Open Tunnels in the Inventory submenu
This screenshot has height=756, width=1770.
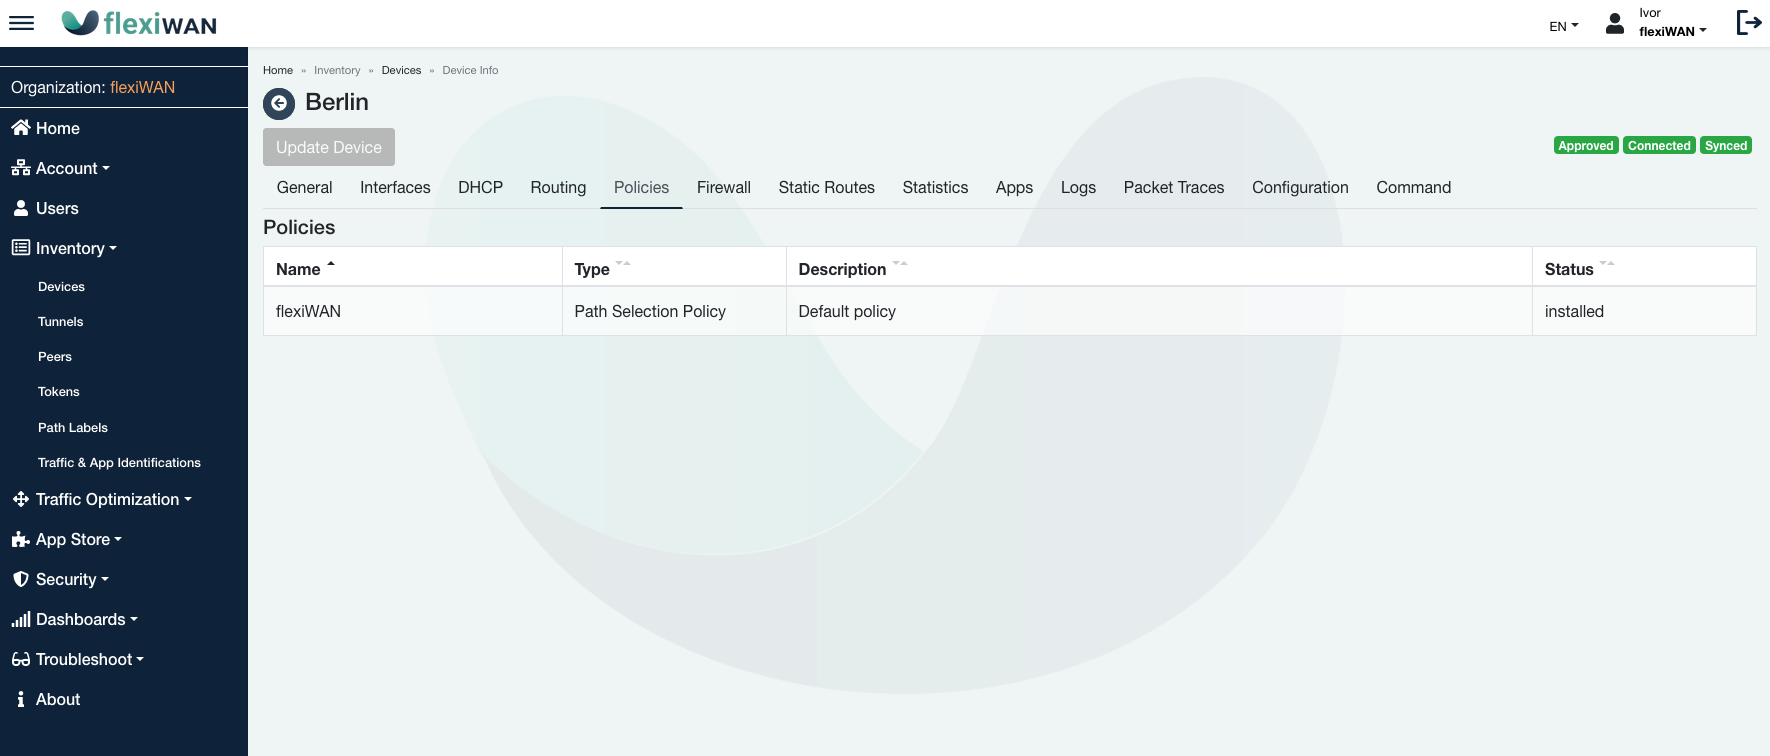[x=61, y=321]
